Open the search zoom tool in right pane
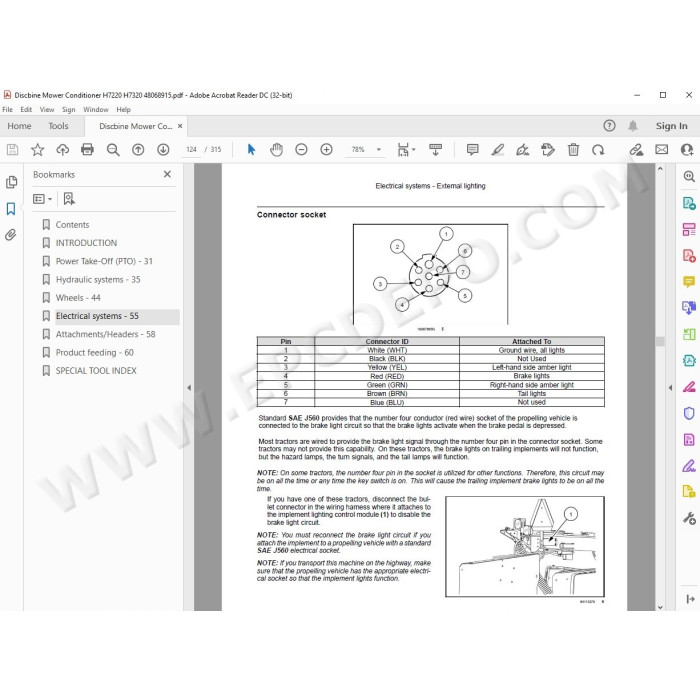This screenshot has width=700, height=700. tap(689, 177)
